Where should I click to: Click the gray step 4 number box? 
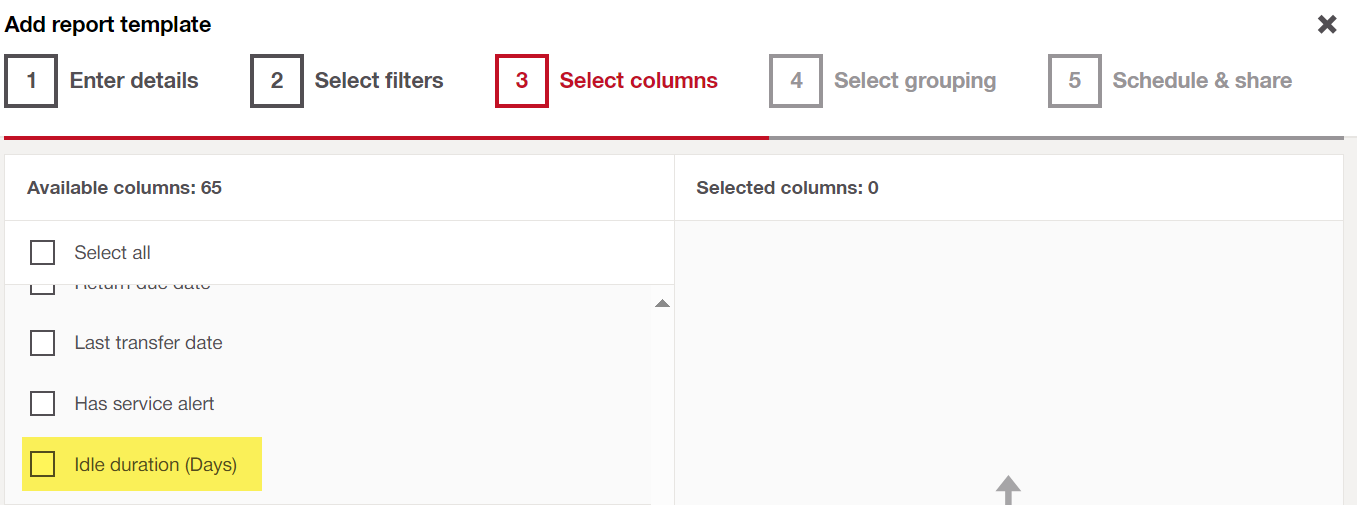point(796,81)
